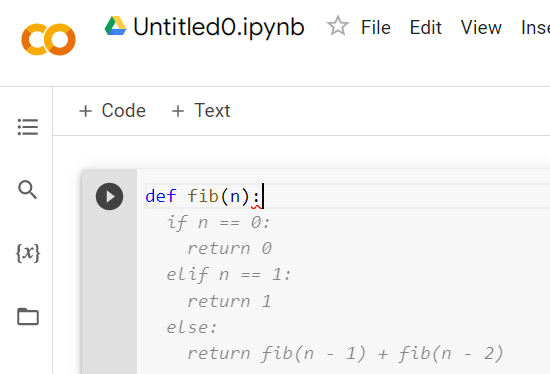Add a new Text cell

coord(201,111)
